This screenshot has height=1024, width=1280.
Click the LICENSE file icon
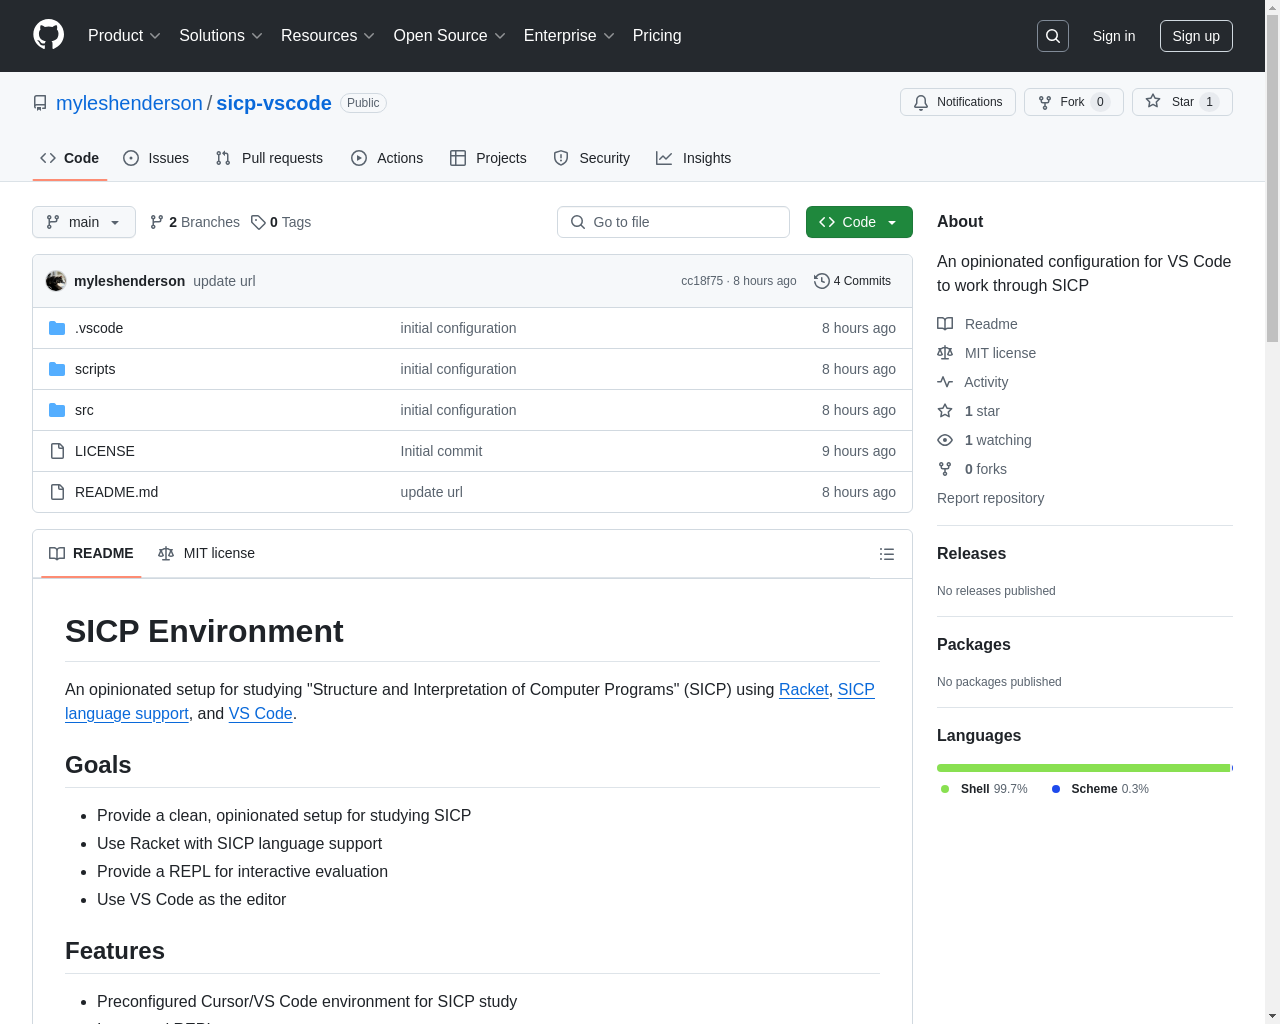(57, 451)
